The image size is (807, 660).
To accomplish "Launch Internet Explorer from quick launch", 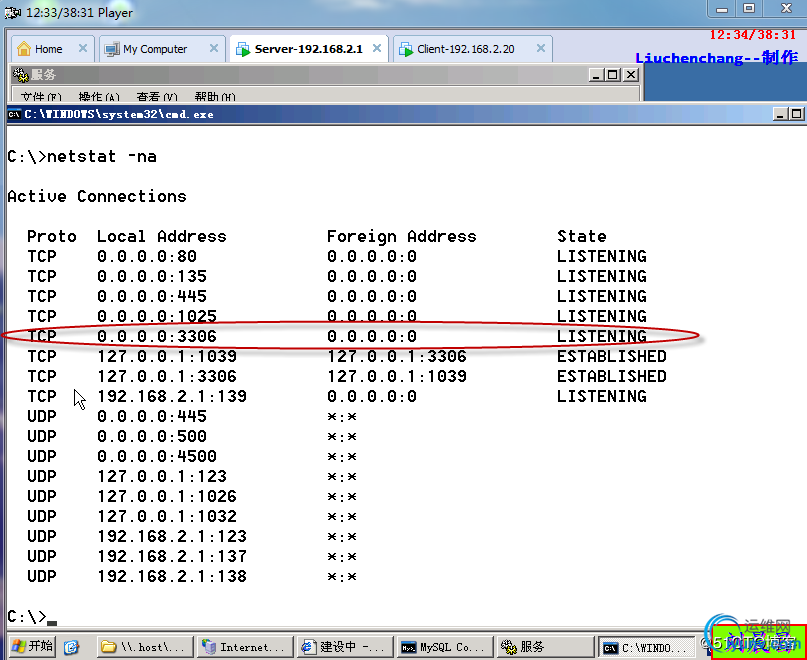I will click(x=72, y=647).
